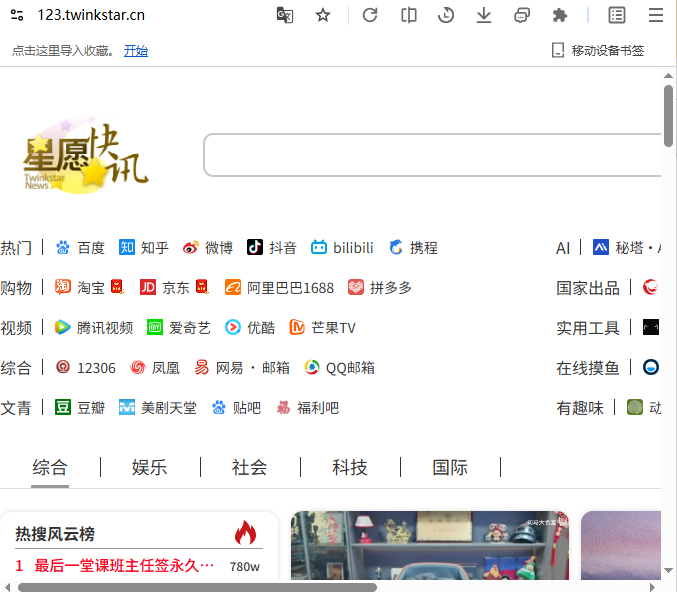Click the site info icon beside the URL
This screenshot has width=677, height=592.
(x=17, y=15)
